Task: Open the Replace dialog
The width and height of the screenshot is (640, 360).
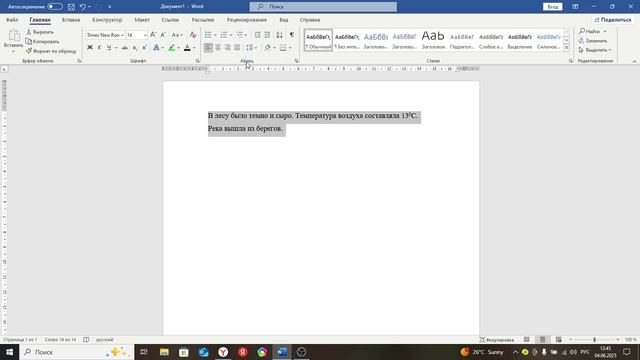Action: tap(593, 41)
